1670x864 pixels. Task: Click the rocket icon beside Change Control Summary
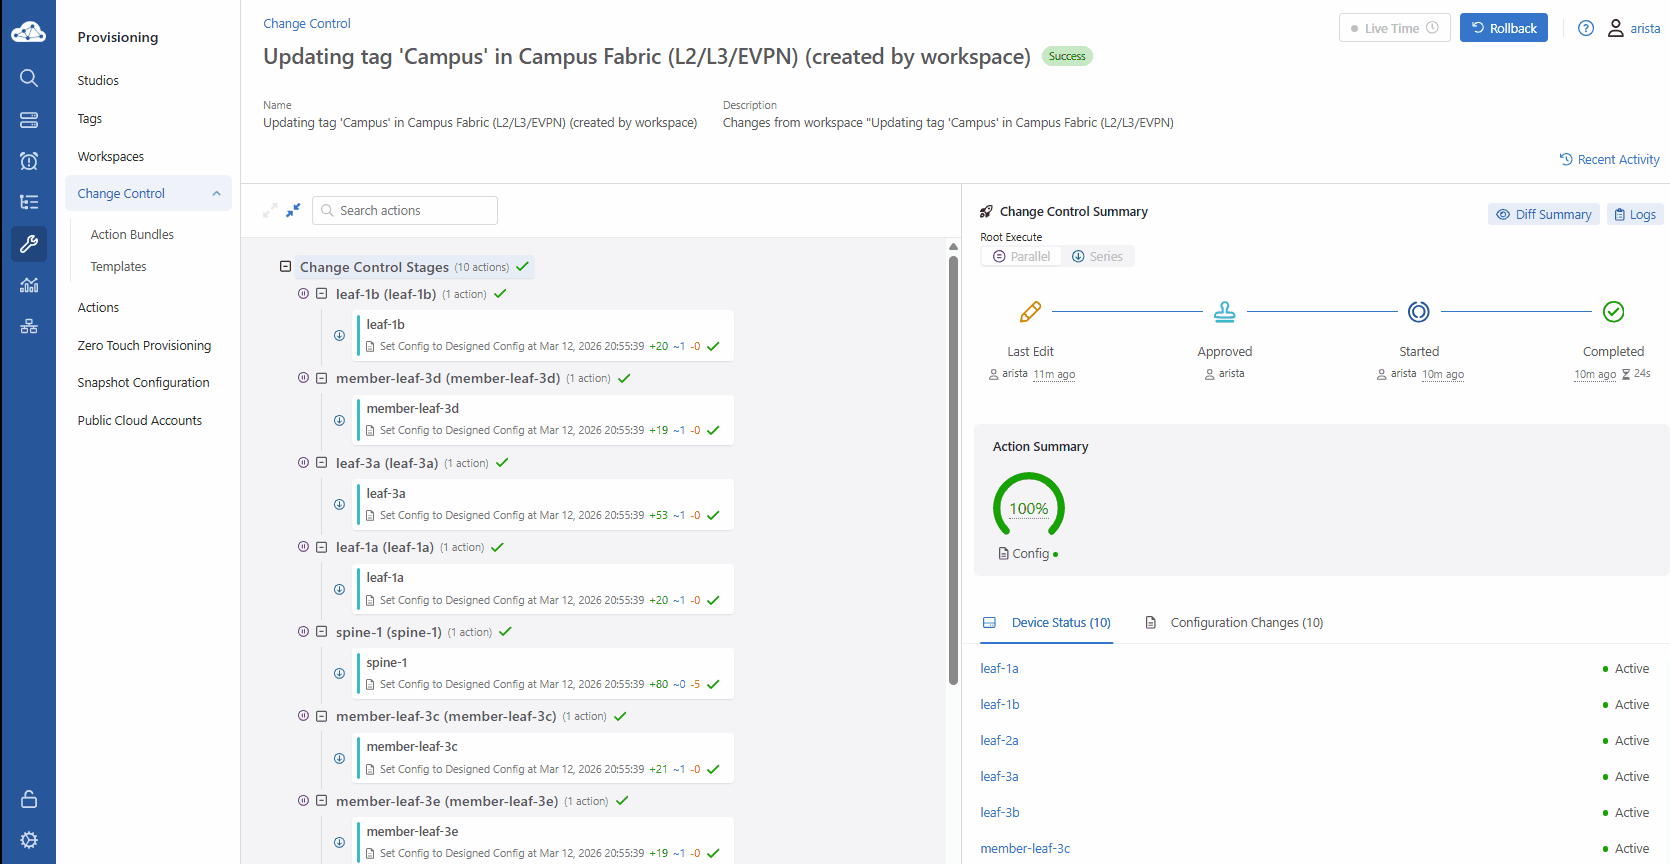[x=986, y=211]
